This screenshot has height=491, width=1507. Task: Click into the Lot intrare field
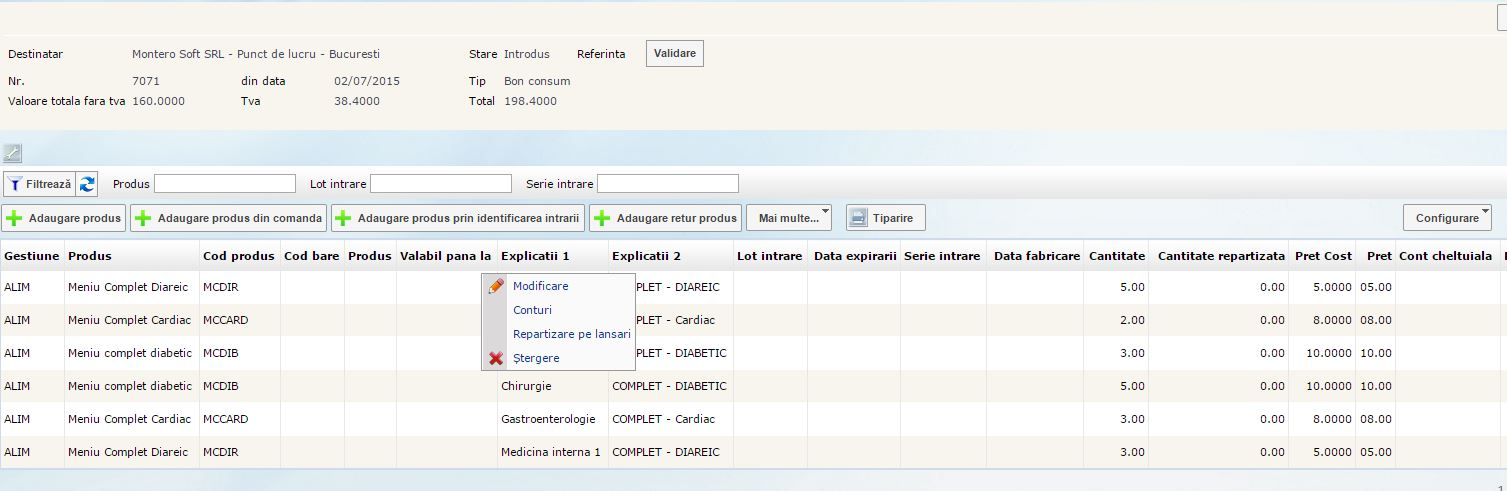[441, 184]
